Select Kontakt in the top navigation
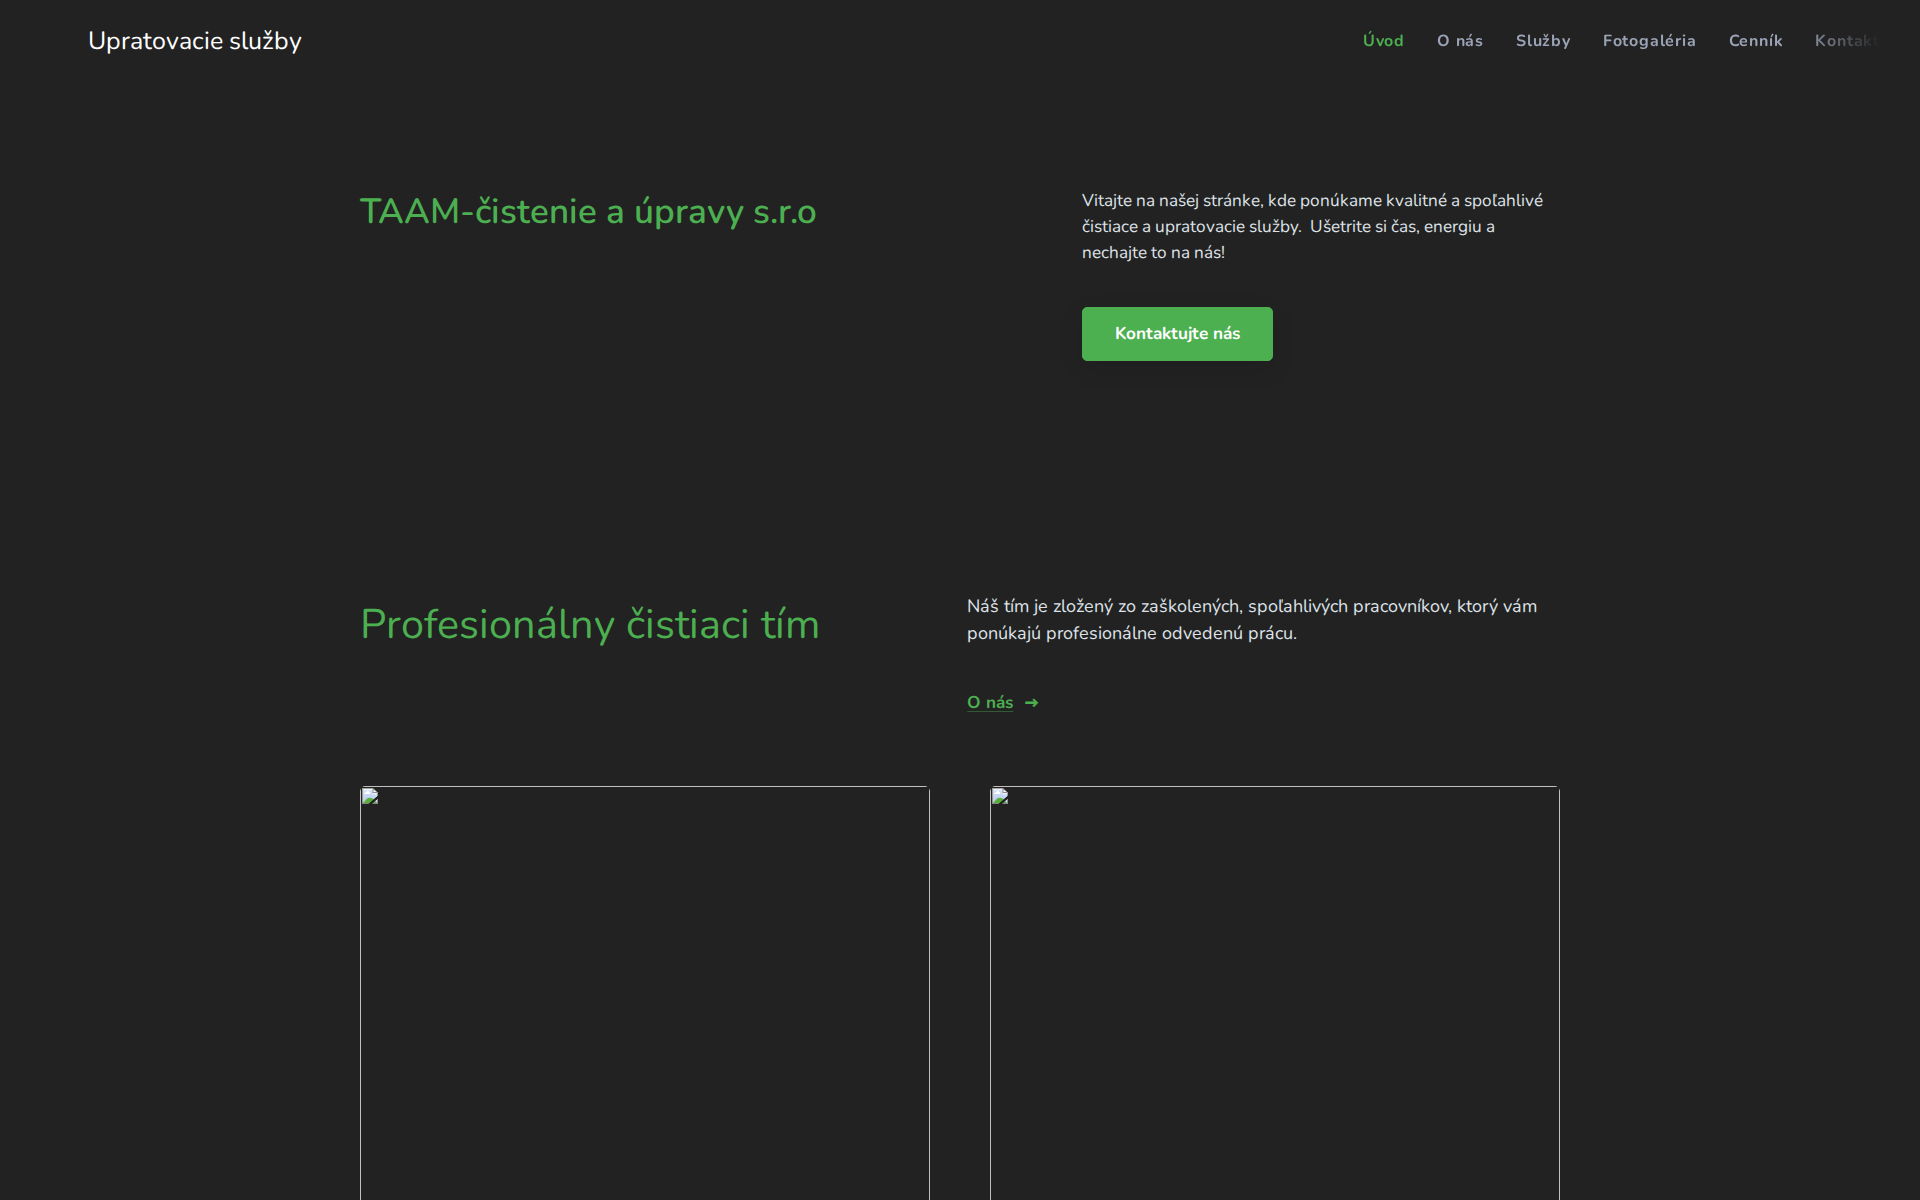Screen dimensions: 1920x1200 pyautogui.click(x=1843, y=41)
